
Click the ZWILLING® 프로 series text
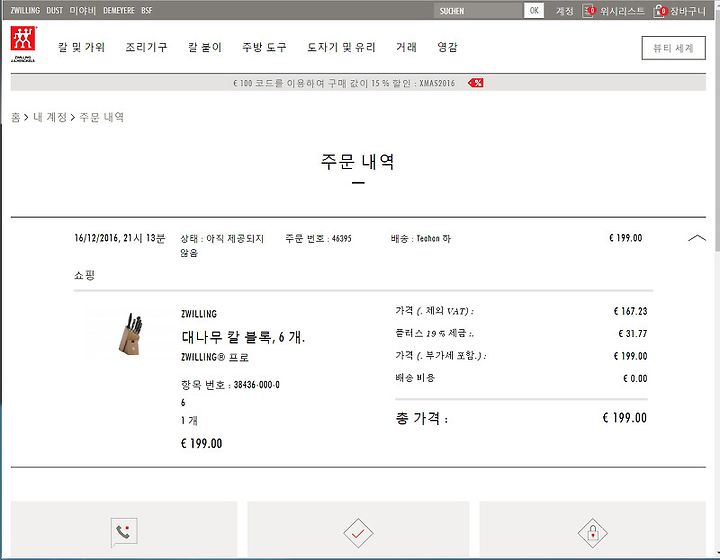[x=215, y=357]
